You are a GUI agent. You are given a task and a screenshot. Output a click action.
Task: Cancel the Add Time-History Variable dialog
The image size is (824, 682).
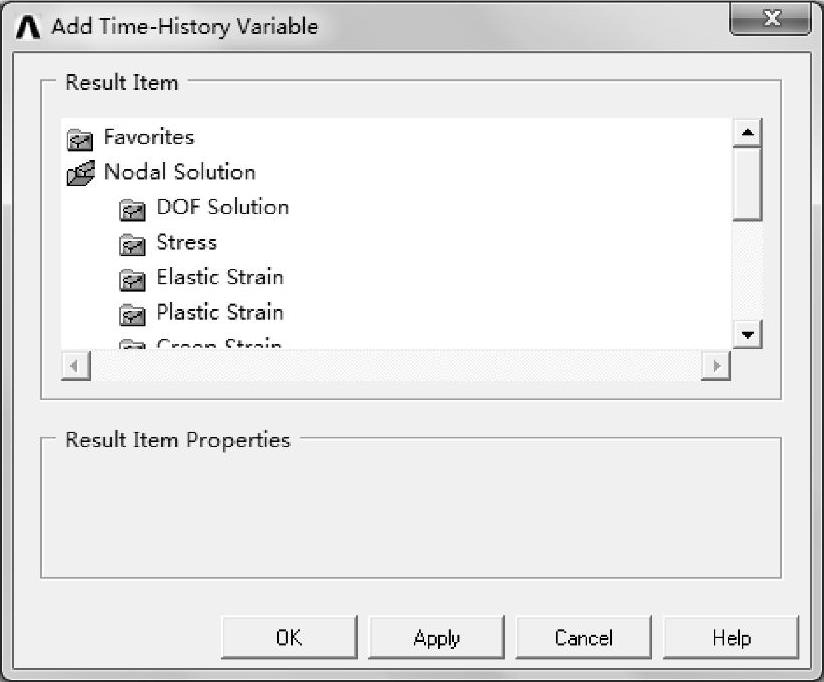pyautogui.click(x=584, y=638)
